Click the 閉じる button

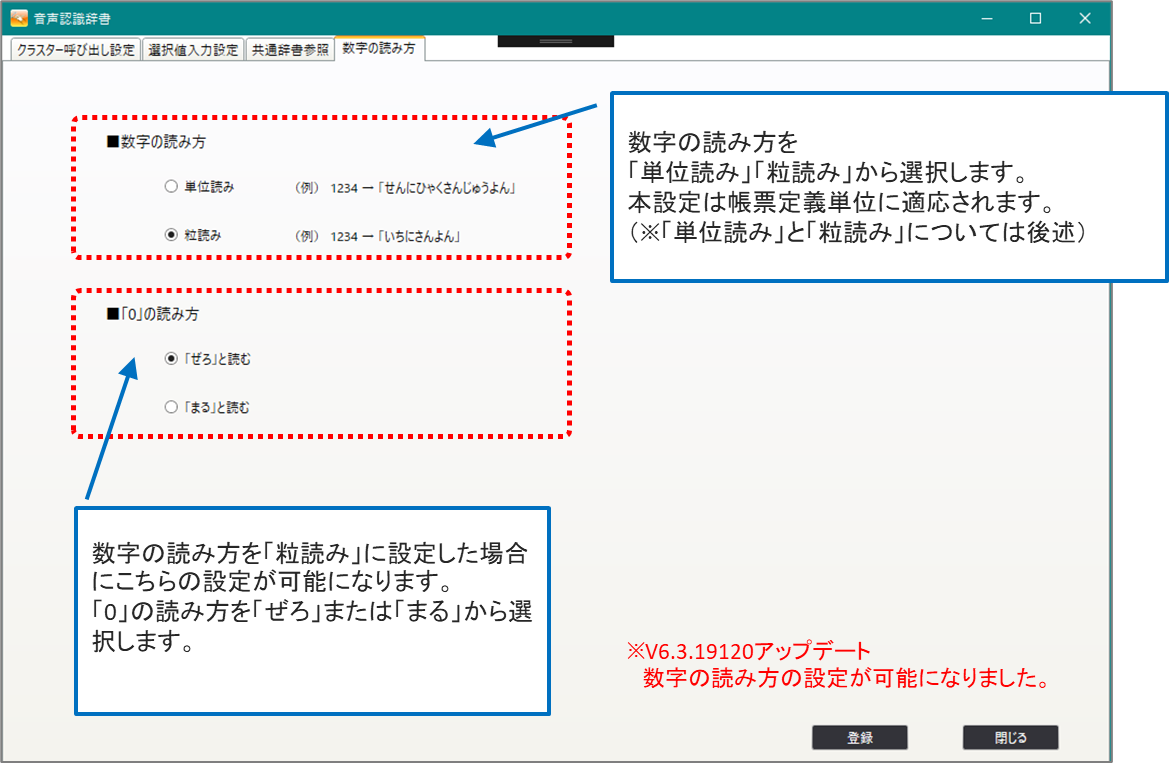pos(1010,738)
